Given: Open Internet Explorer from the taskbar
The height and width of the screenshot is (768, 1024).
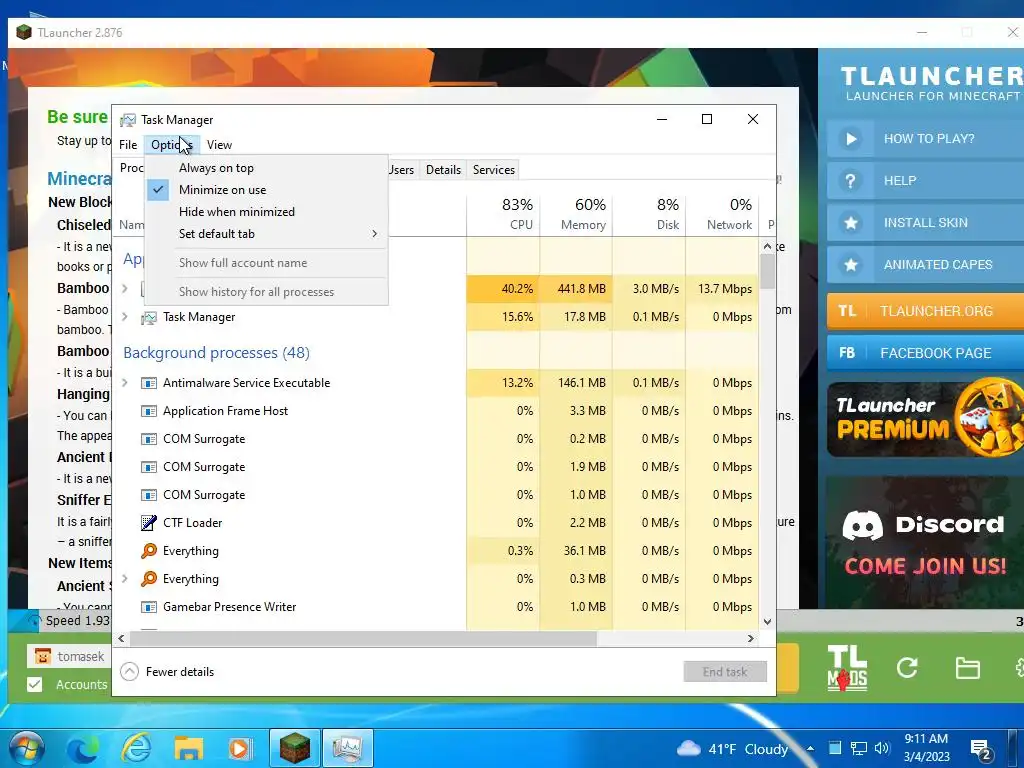Looking at the screenshot, I should [x=136, y=748].
